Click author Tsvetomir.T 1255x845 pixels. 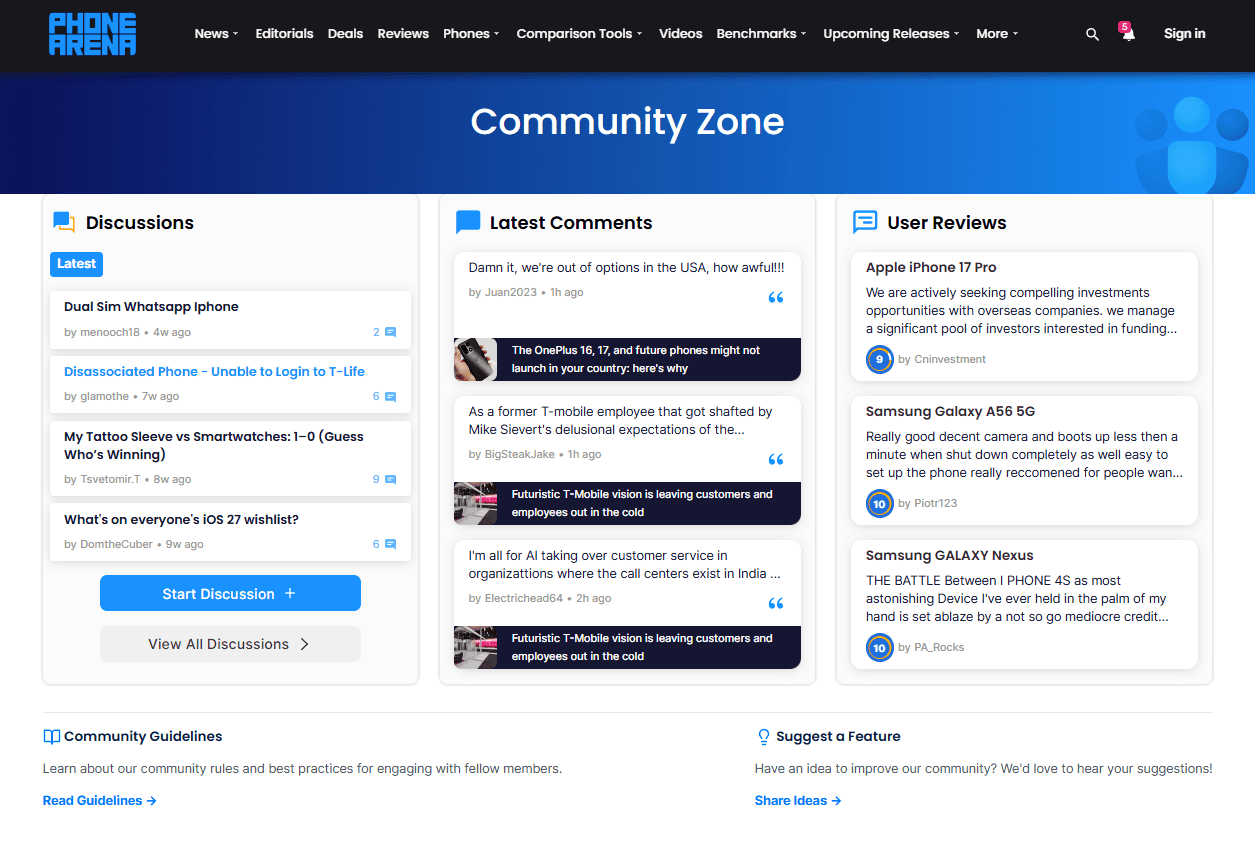(110, 480)
